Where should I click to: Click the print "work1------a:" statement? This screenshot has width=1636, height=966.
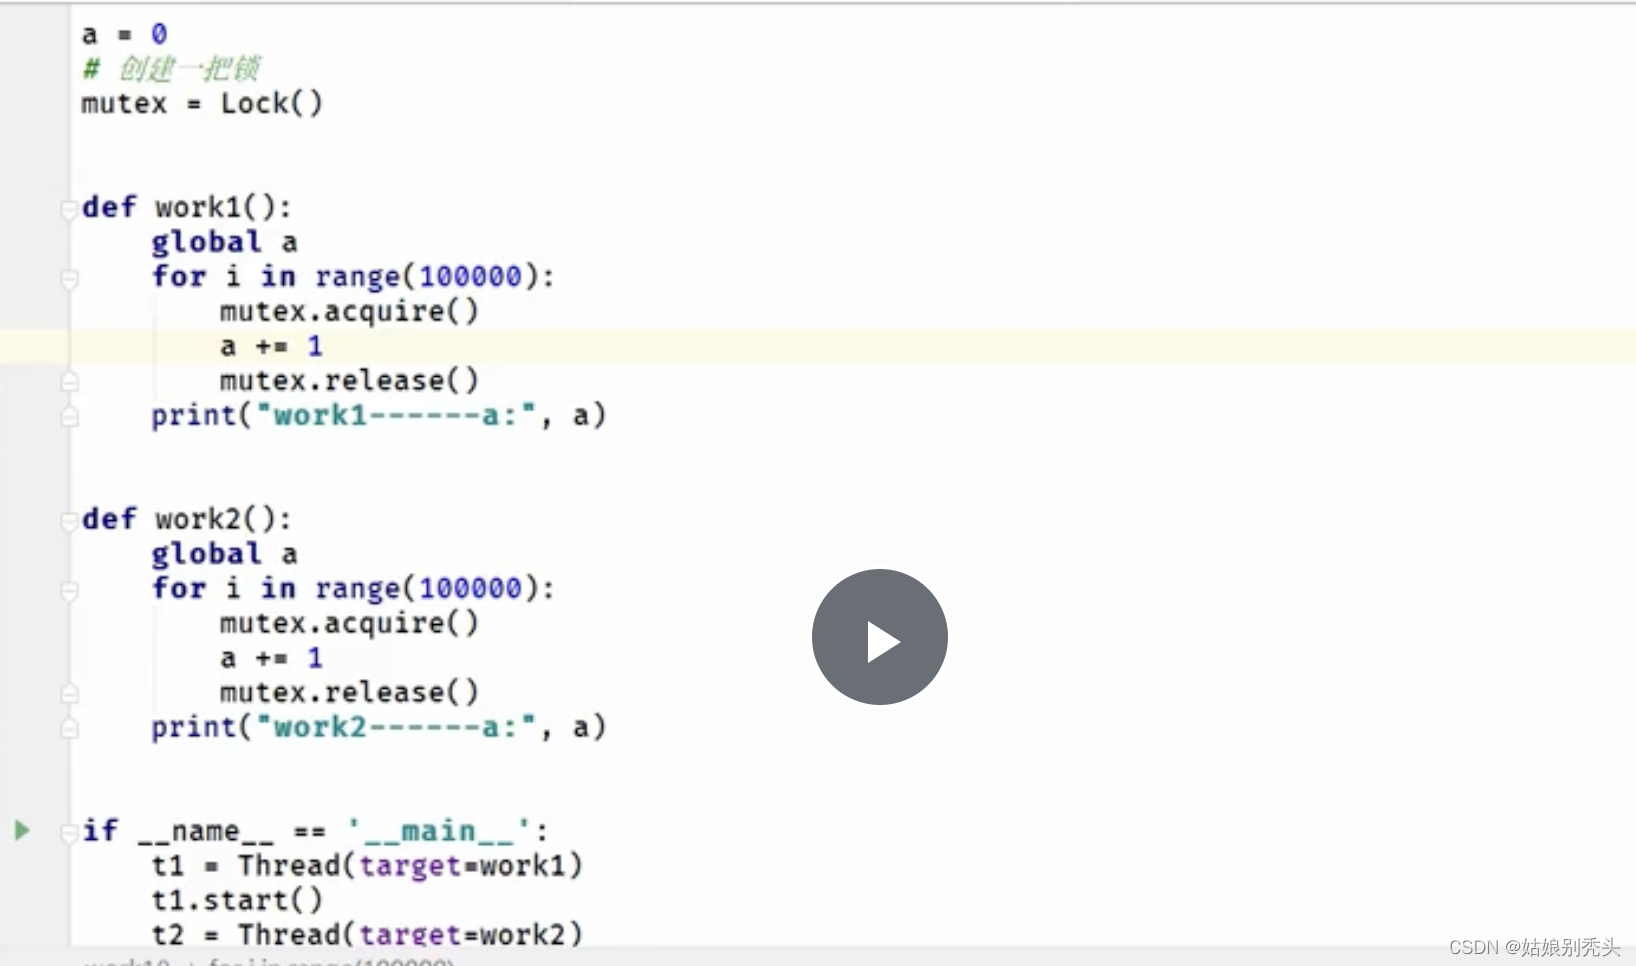pyautogui.click(x=379, y=416)
